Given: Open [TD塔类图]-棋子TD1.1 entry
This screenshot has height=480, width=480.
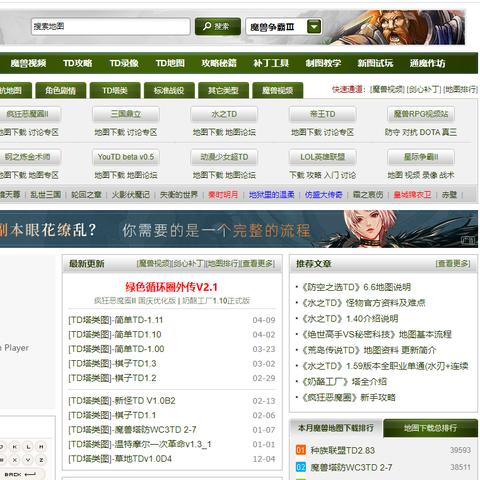Looking at the screenshot, I should [x=112, y=415].
